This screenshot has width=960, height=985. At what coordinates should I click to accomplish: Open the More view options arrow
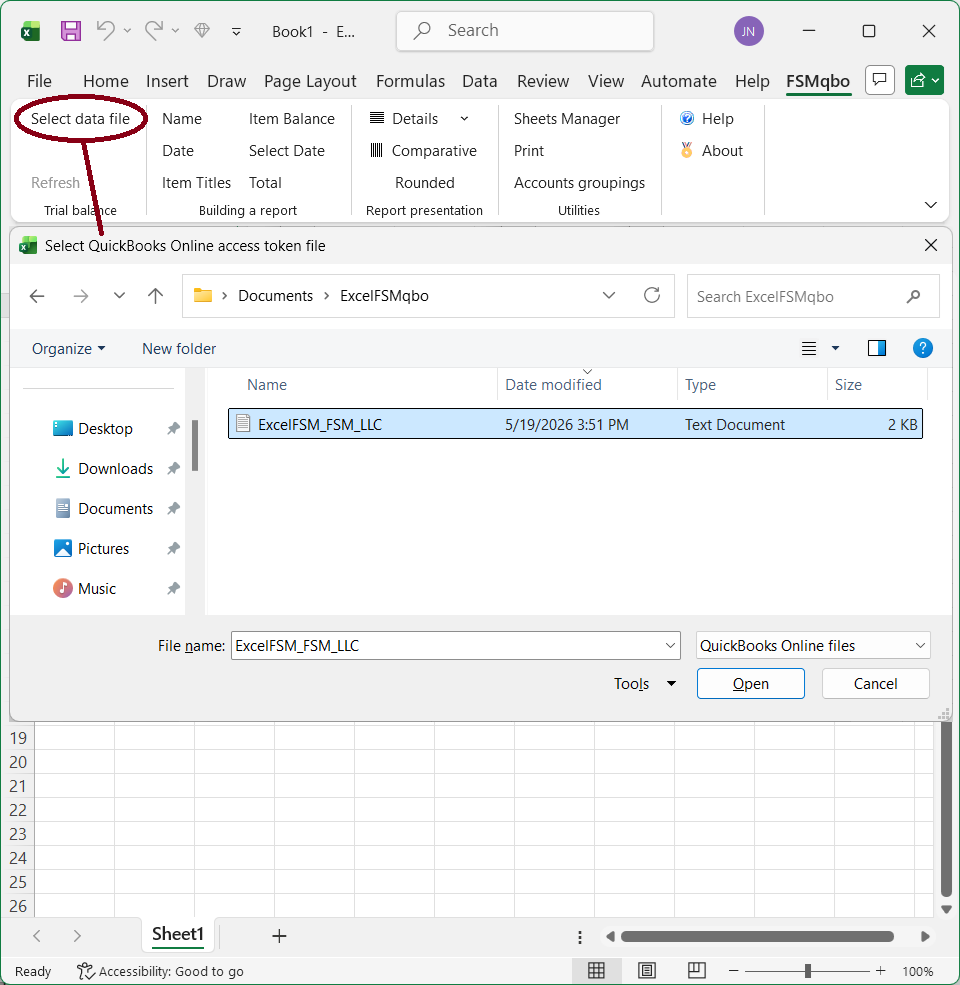(x=836, y=348)
